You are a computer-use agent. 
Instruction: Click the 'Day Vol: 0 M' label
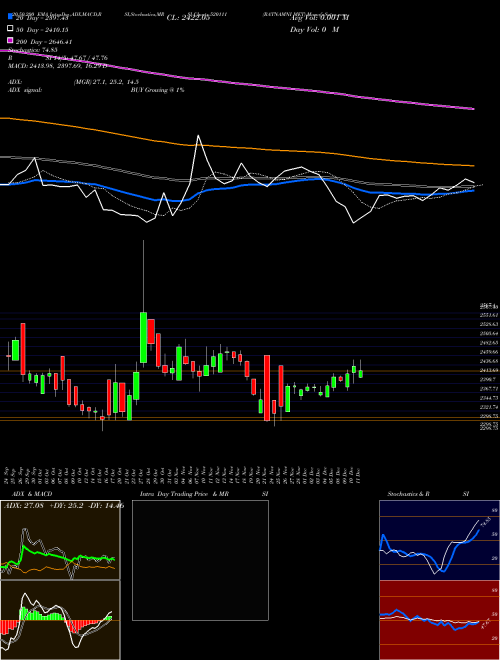tap(314, 29)
